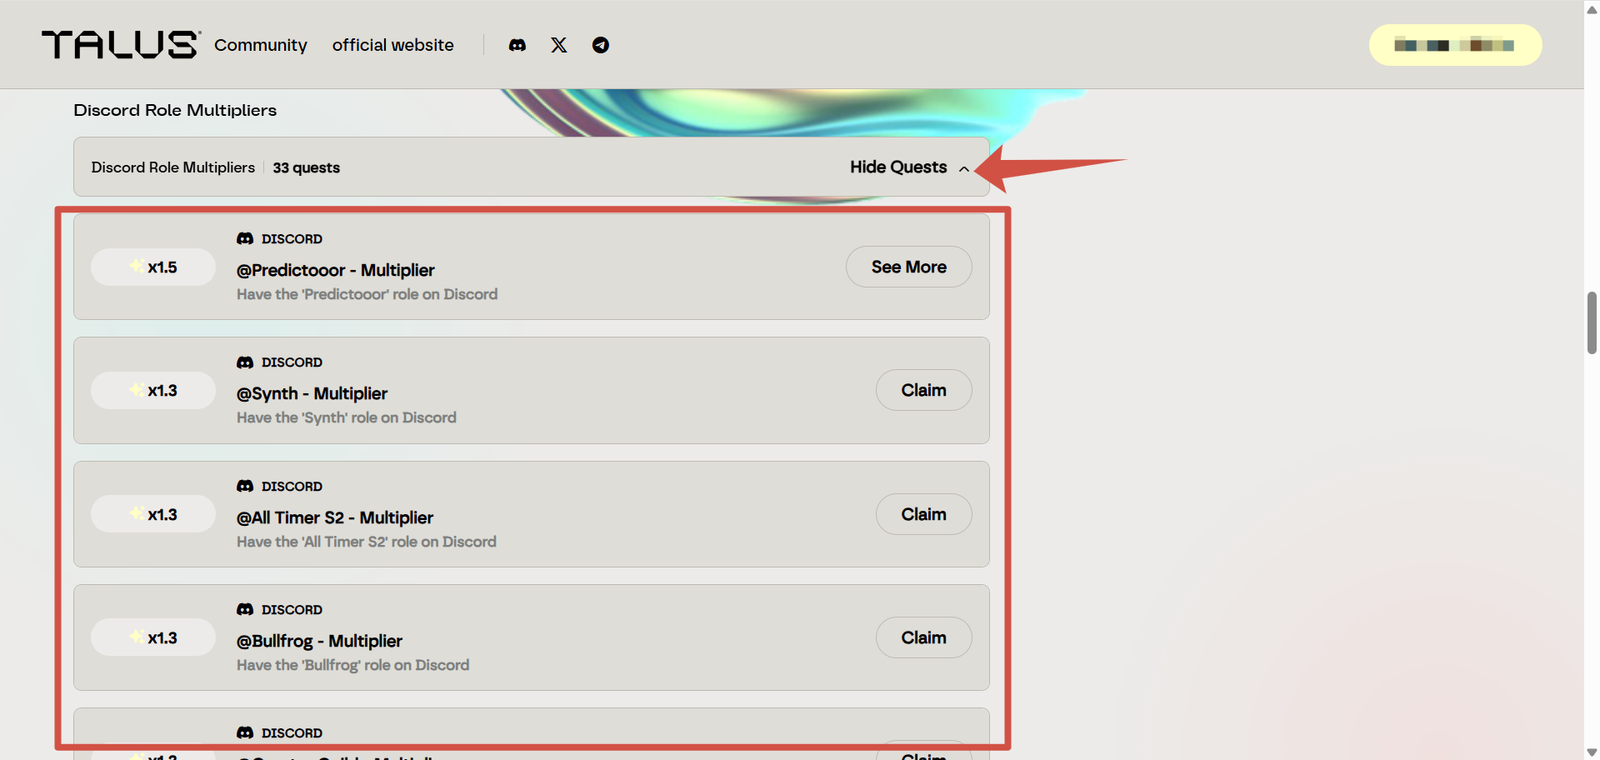Click the scrollbar down arrow
Viewport: 1600px width, 760px height.
[1591, 752]
